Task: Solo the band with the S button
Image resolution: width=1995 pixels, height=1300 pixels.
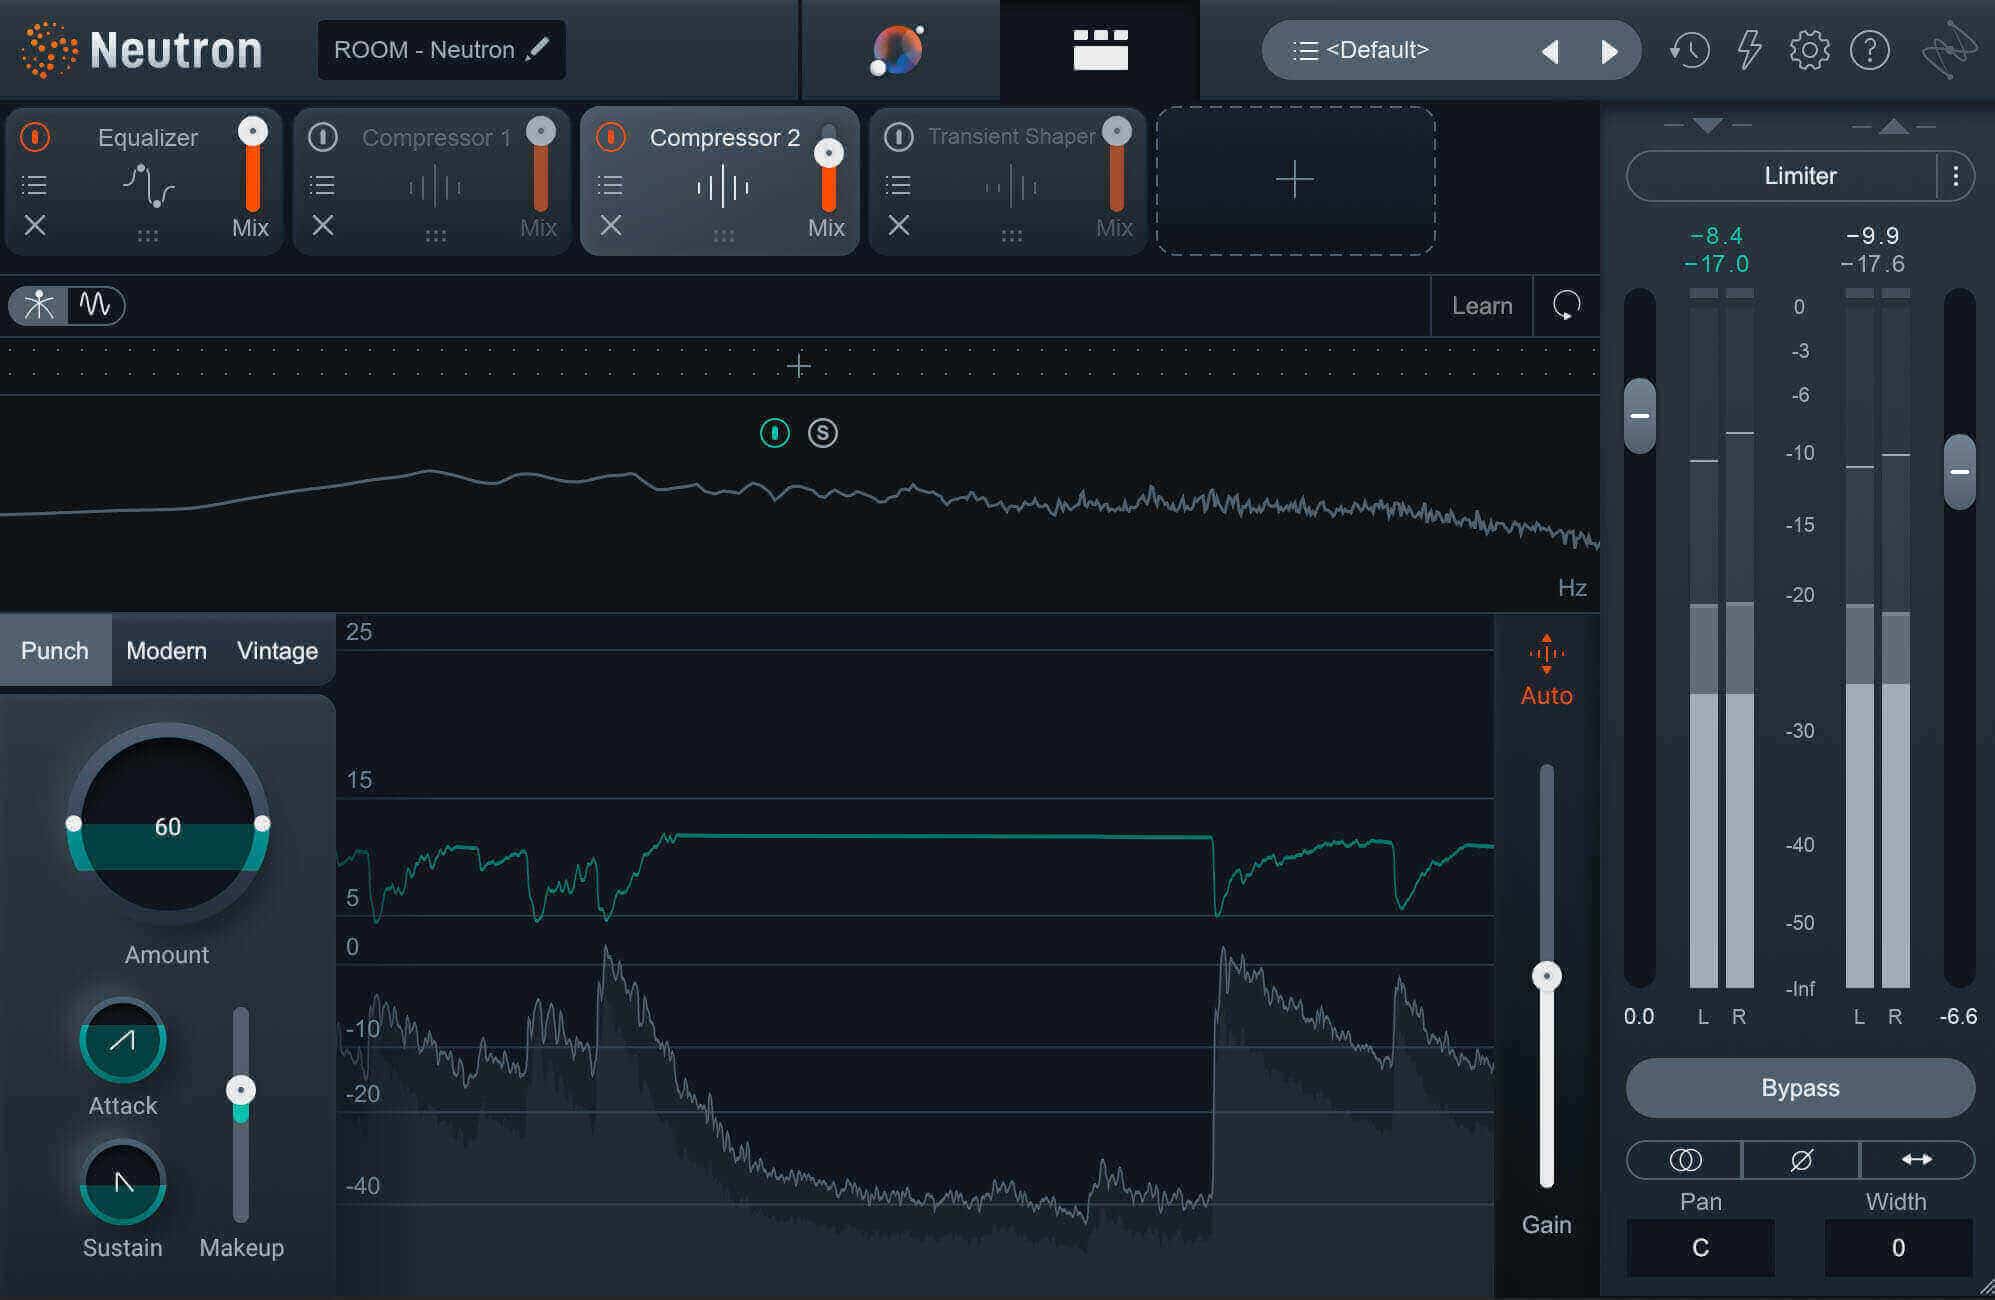Action: [823, 433]
